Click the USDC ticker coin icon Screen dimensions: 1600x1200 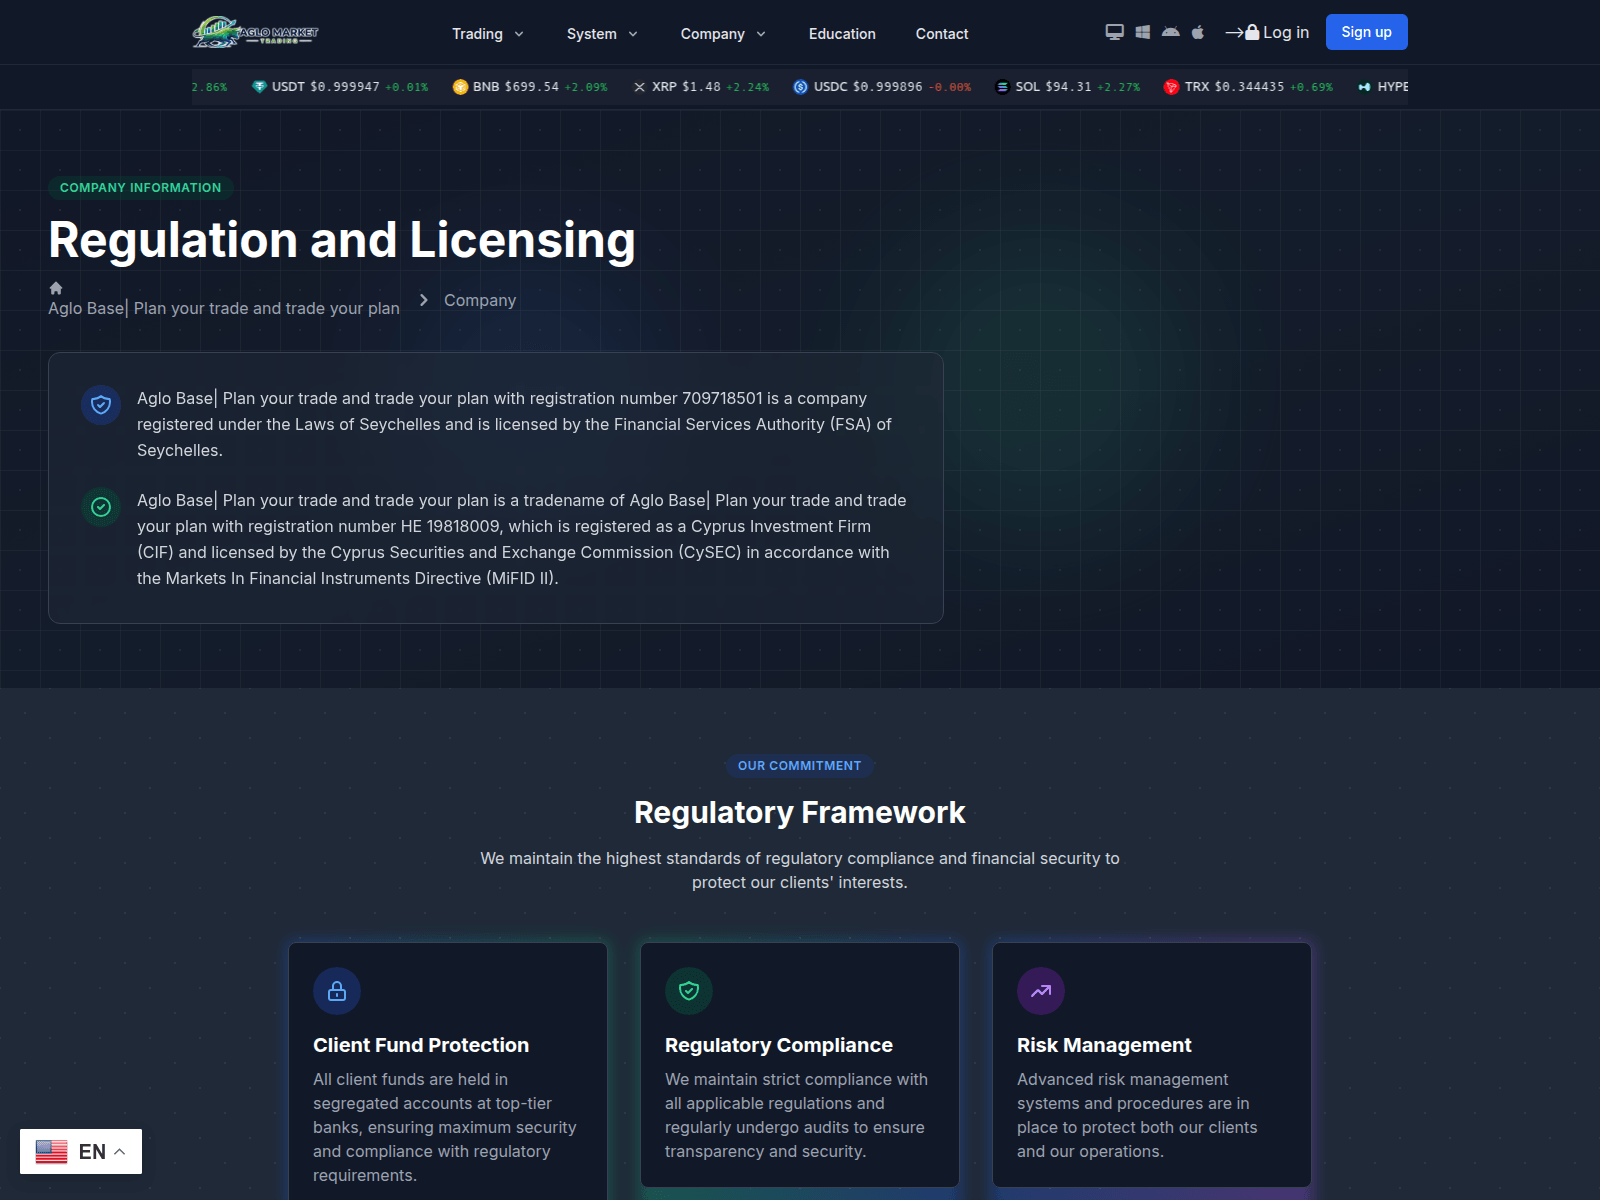(801, 87)
